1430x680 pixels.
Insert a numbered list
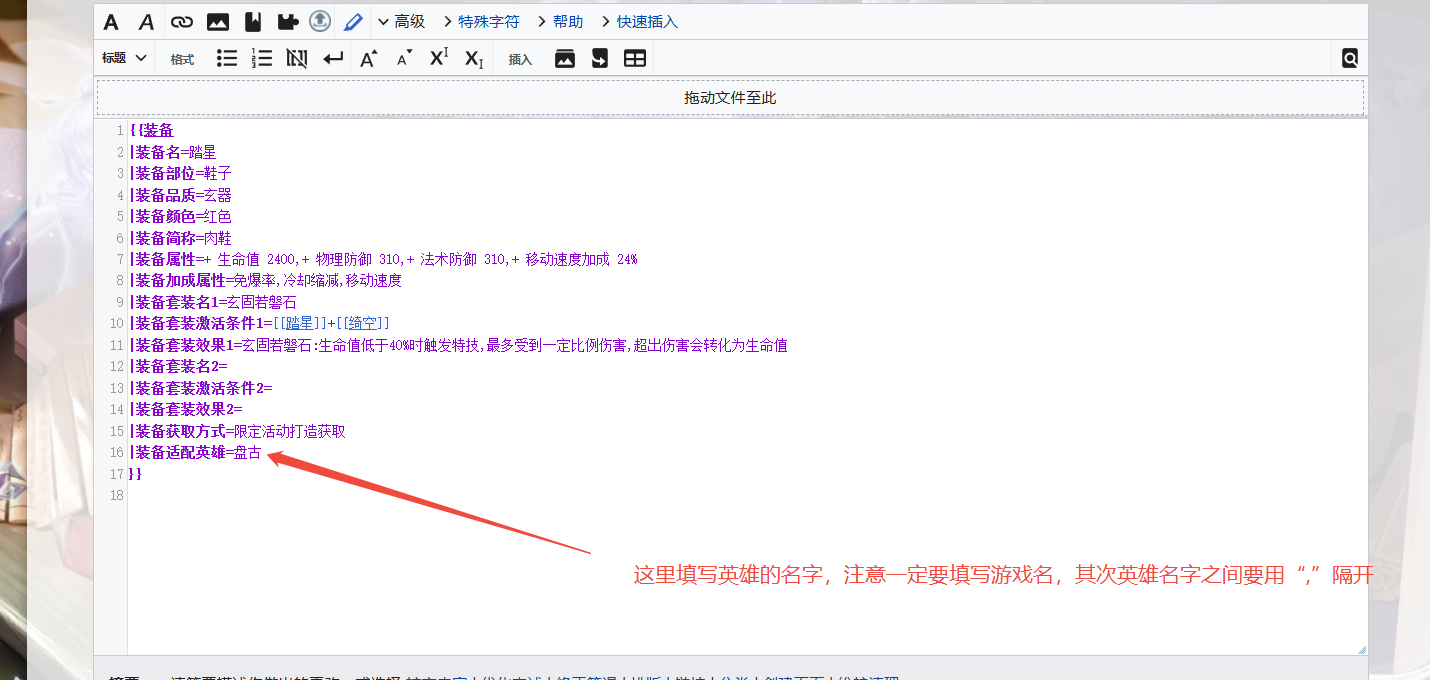pos(262,58)
